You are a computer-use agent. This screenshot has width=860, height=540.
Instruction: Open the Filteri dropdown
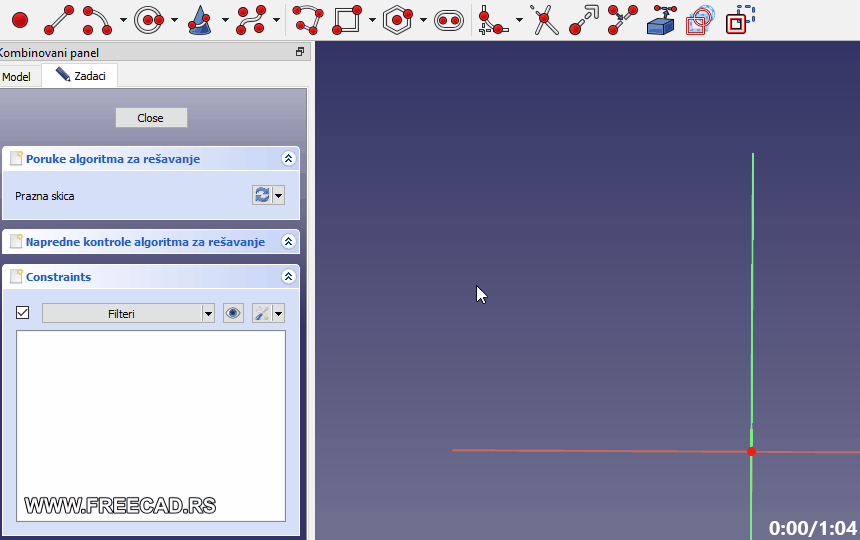click(128, 313)
